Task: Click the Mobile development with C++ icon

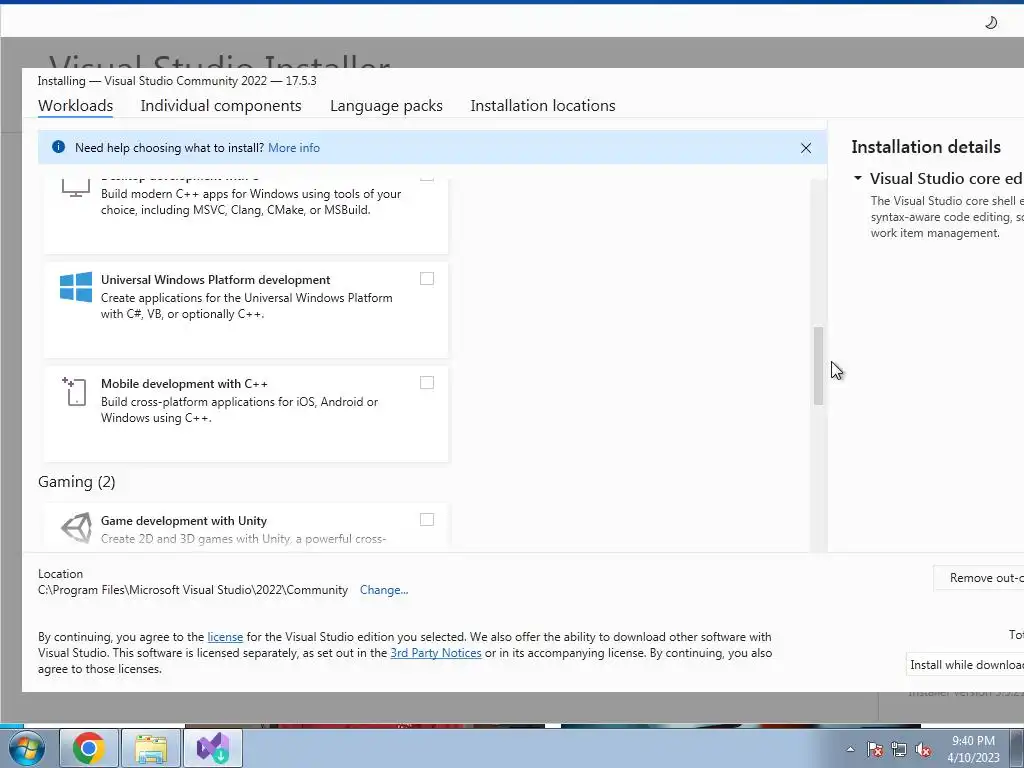Action: (x=74, y=391)
